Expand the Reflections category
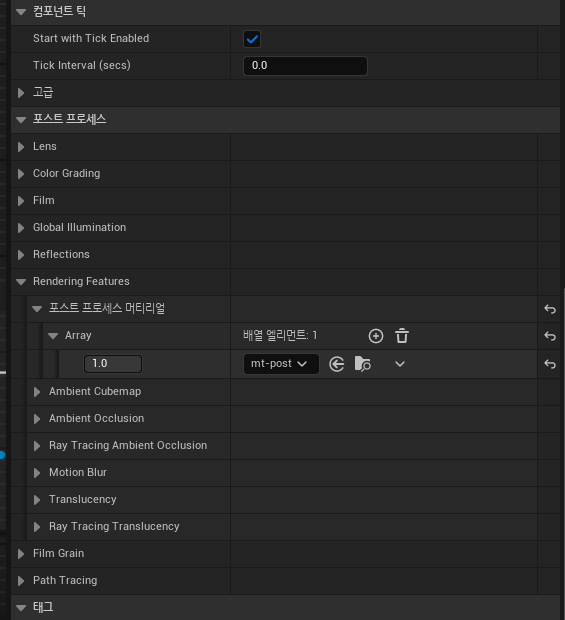The width and height of the screenshot is (565, 620). (x=21, y=255)
